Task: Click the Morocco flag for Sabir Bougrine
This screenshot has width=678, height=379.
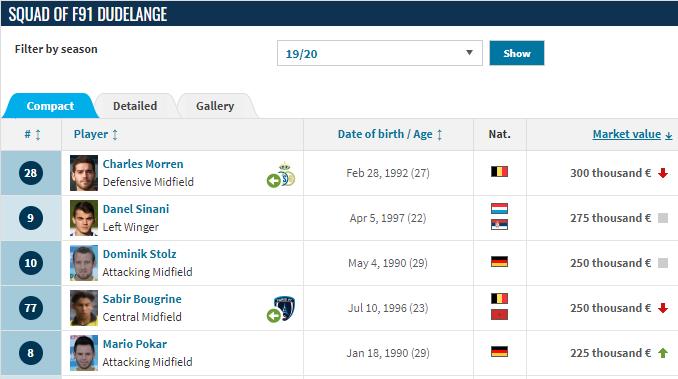Action: coord(499,315)
